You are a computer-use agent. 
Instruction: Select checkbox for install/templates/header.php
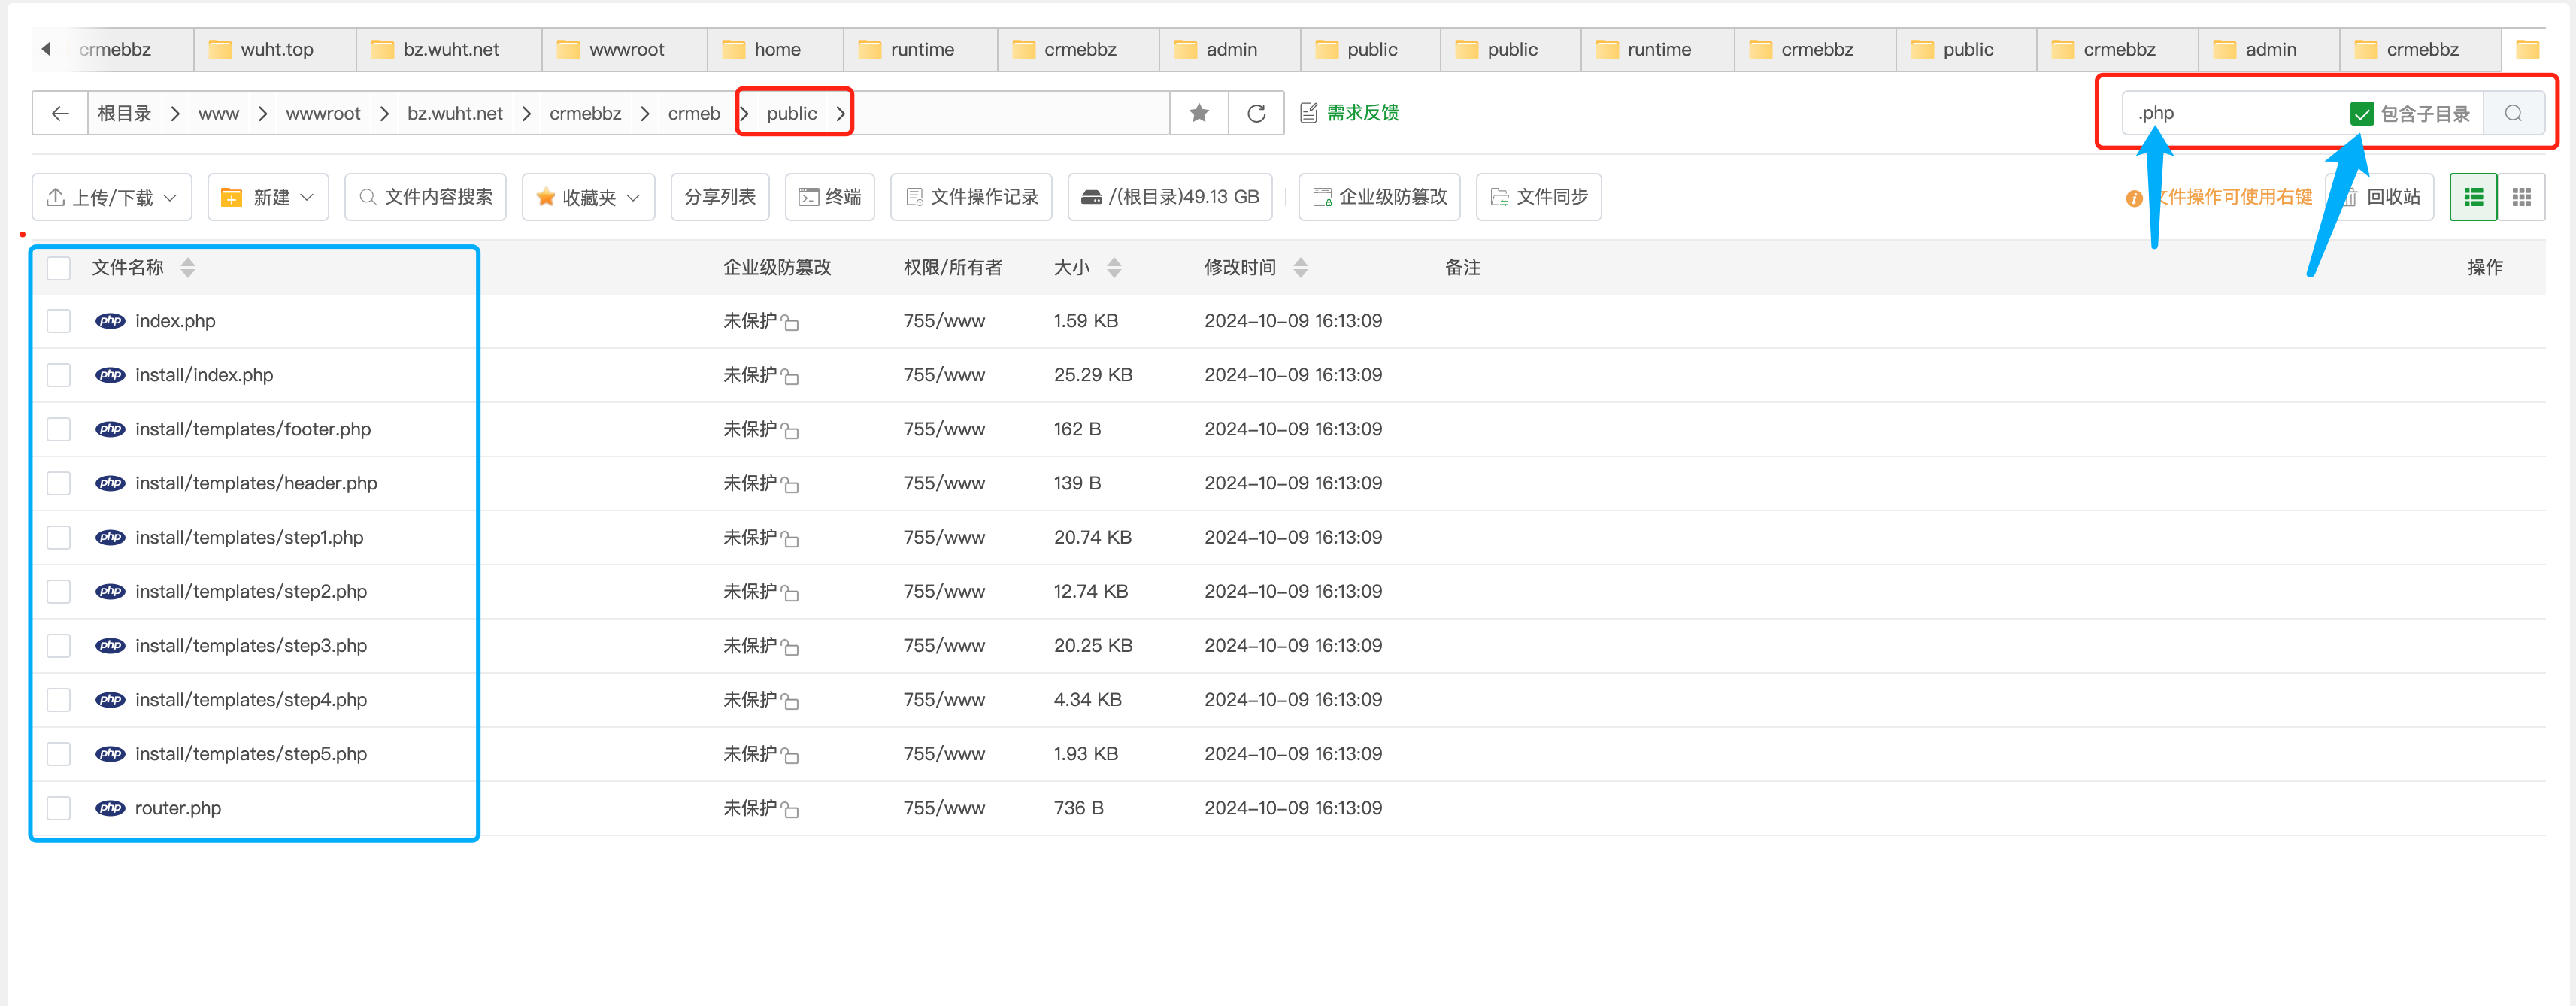(59, 483)
